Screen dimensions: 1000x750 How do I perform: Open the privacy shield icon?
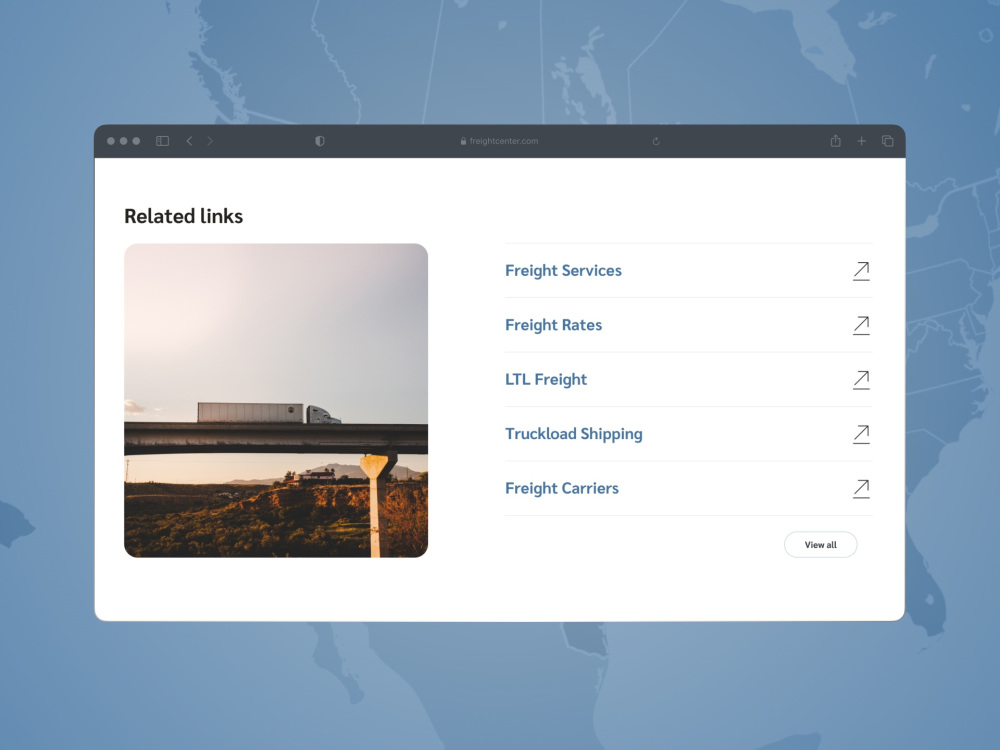click(320, 141)
